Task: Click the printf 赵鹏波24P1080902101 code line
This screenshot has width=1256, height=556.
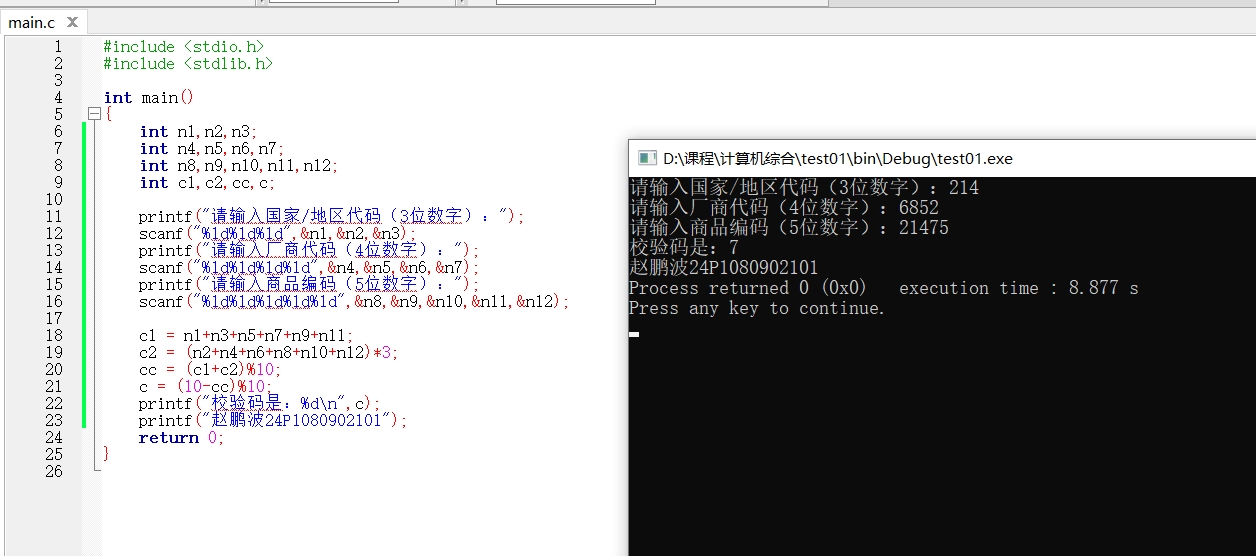Action: (x=273, y=420)
